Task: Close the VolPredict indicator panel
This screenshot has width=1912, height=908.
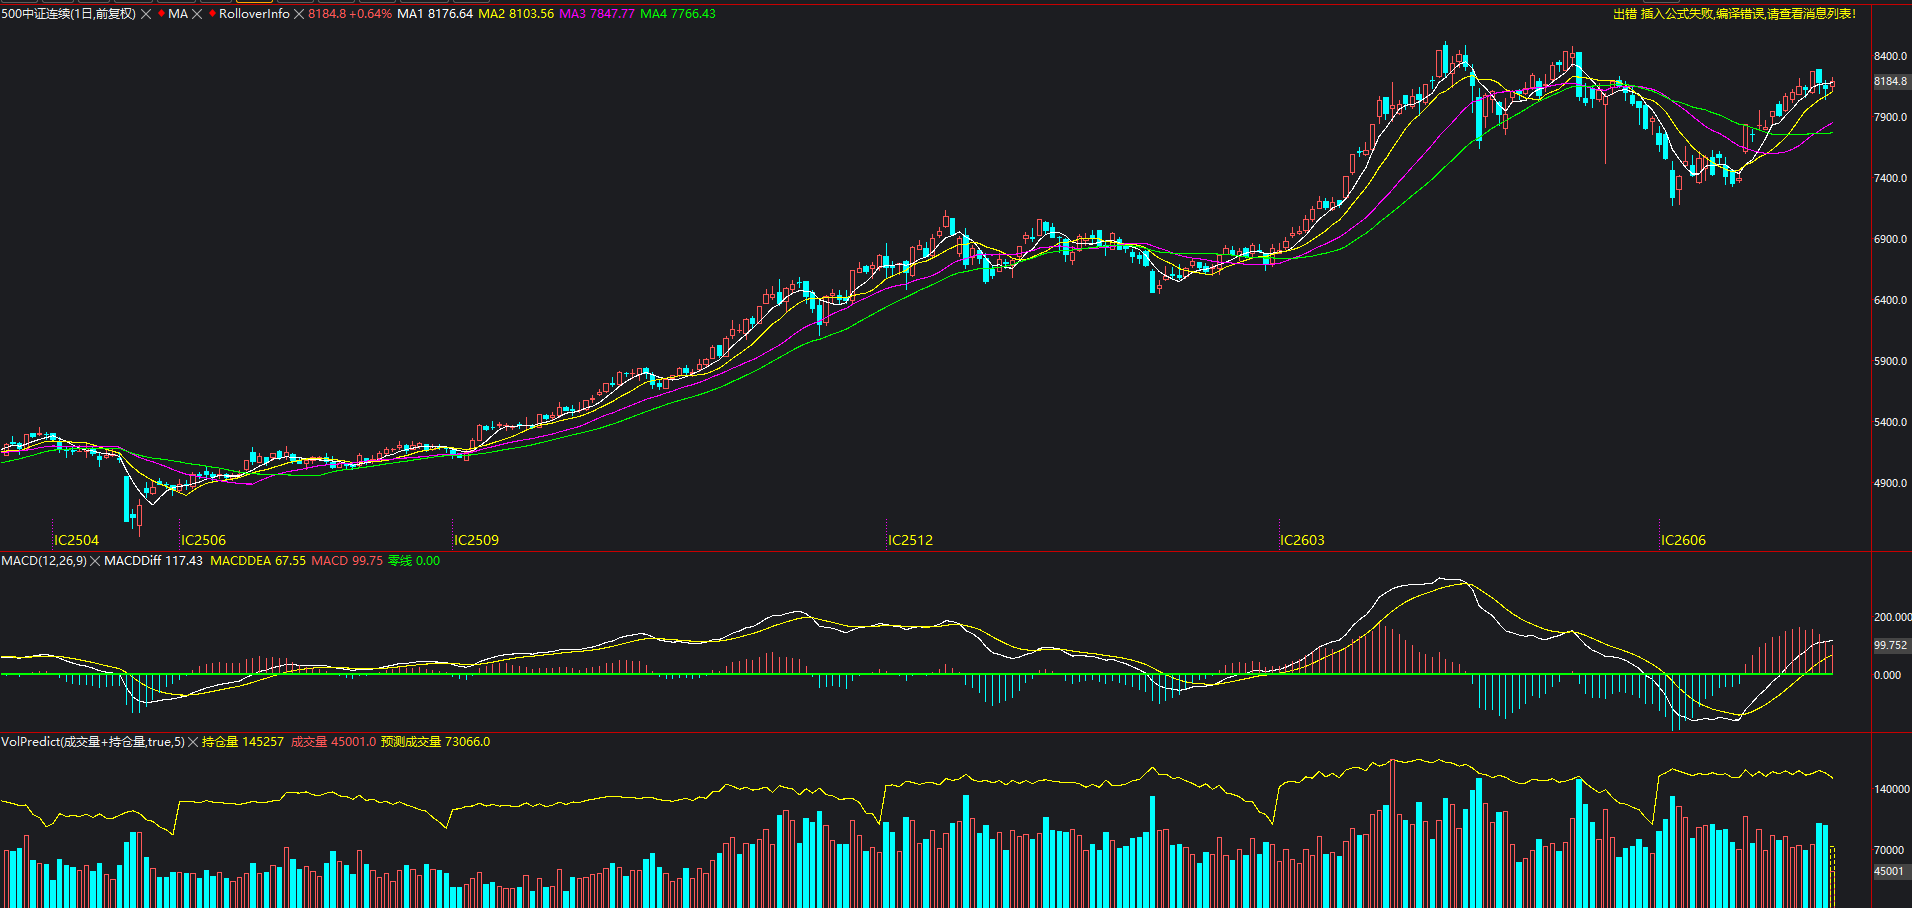Action: [x=193, y=742]
